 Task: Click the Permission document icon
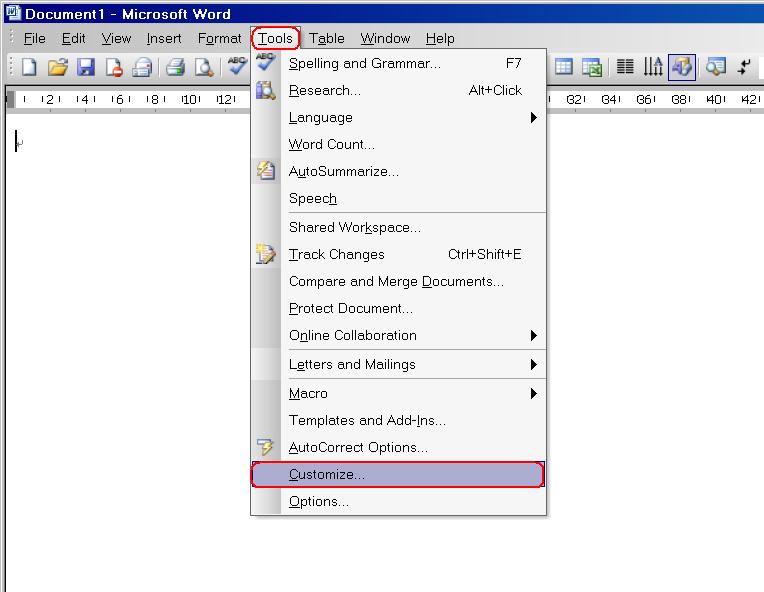(114, 67)
